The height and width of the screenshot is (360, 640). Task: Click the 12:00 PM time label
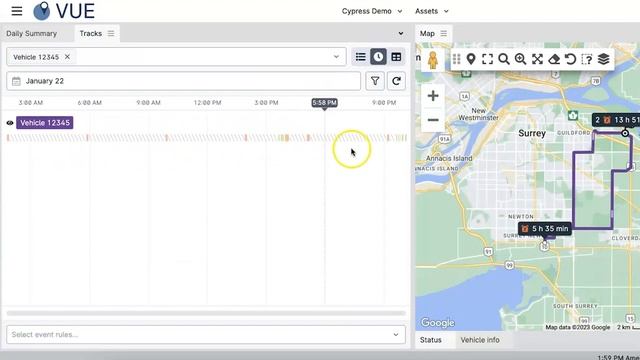[207, 103]
